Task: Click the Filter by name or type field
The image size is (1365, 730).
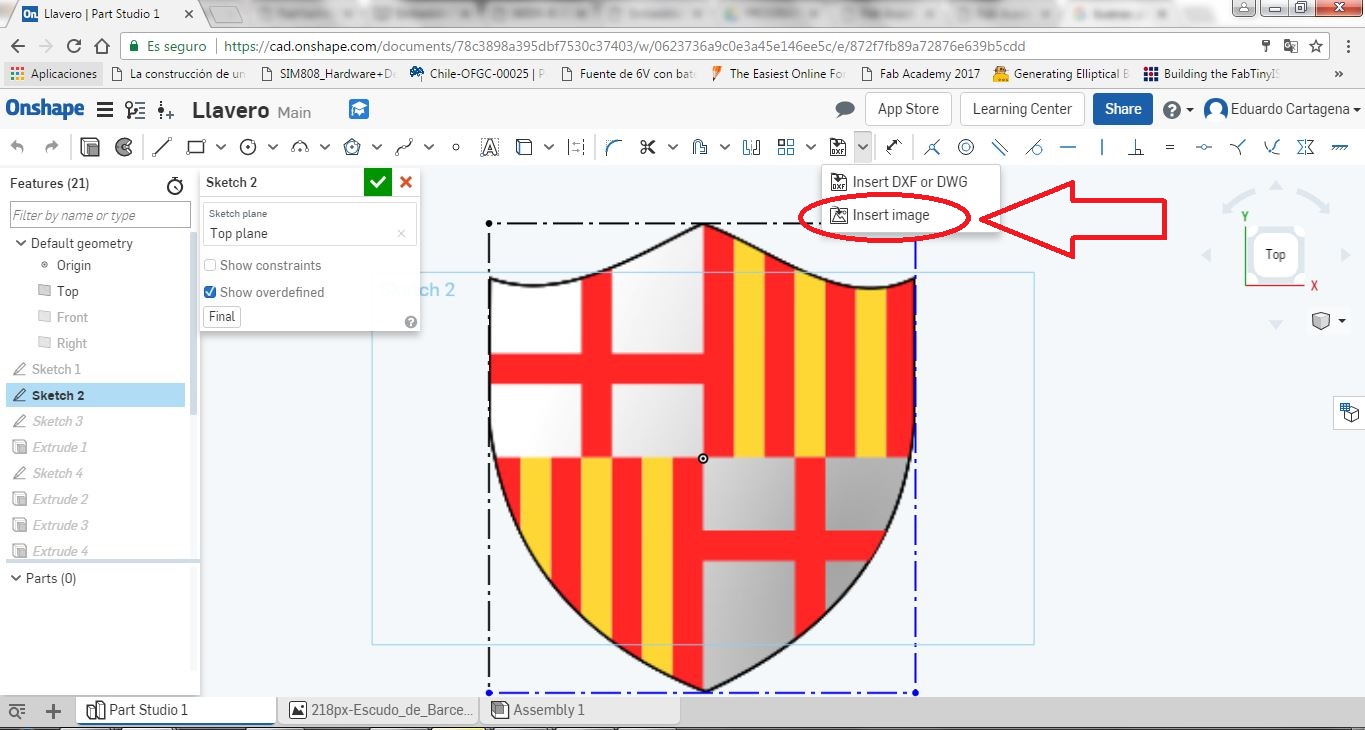Action: click(100, 215)
